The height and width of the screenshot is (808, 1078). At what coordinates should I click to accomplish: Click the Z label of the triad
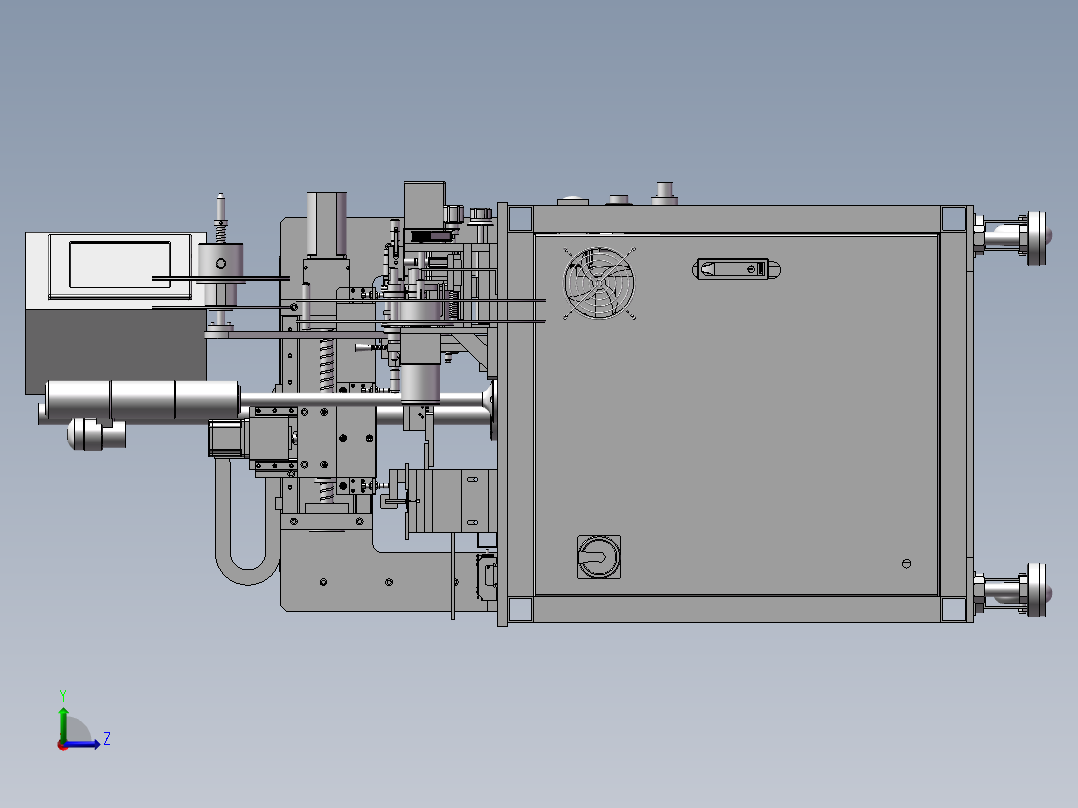click(x=107, y=739)
